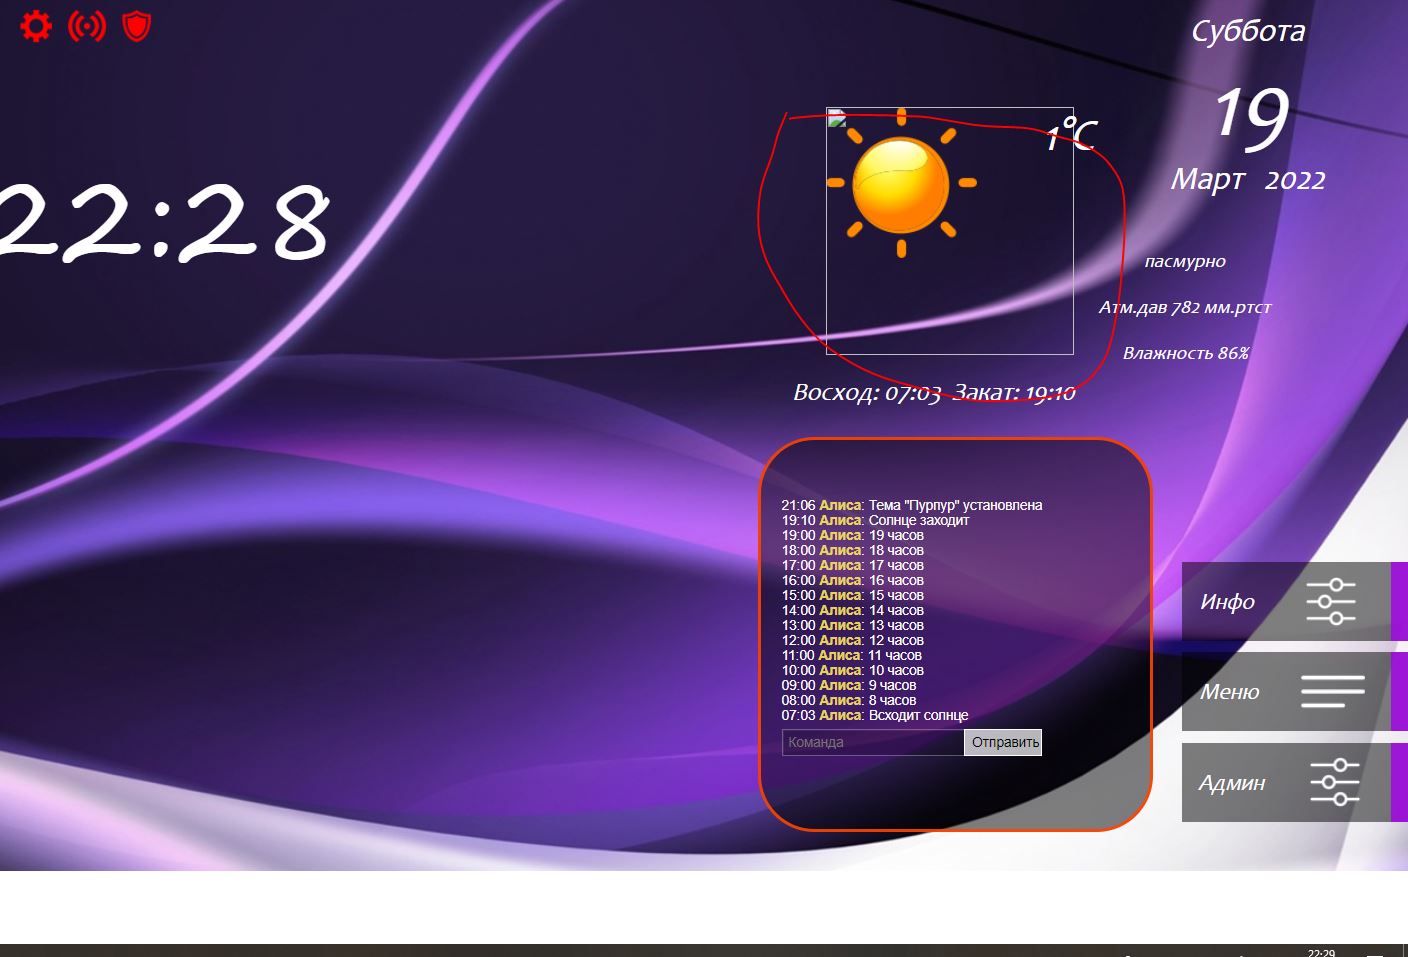Image resolution: width=1408 pixels, height=957 pixels.
Task: Select the 11:00 log line 11 часов
Action: tap(852, 655)
